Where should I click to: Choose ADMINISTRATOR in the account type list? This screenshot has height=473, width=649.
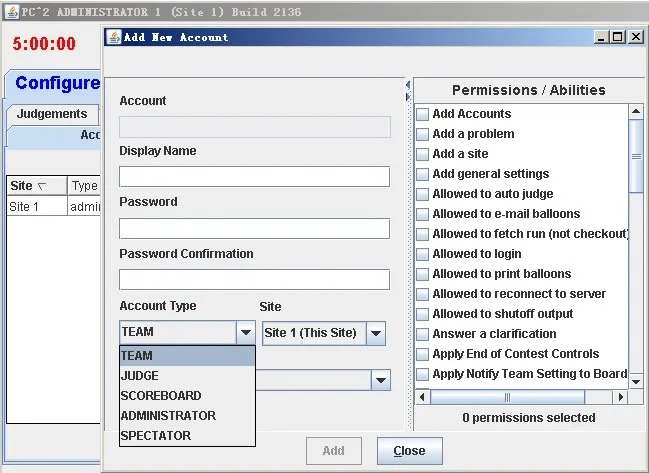click(x=168, y=416)
